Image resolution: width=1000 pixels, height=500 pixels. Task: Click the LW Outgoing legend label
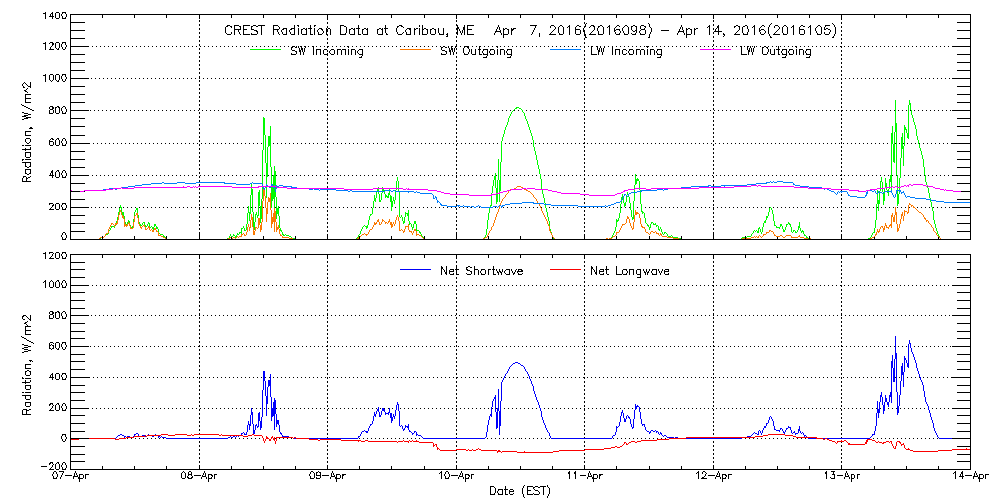pos(775,51)
